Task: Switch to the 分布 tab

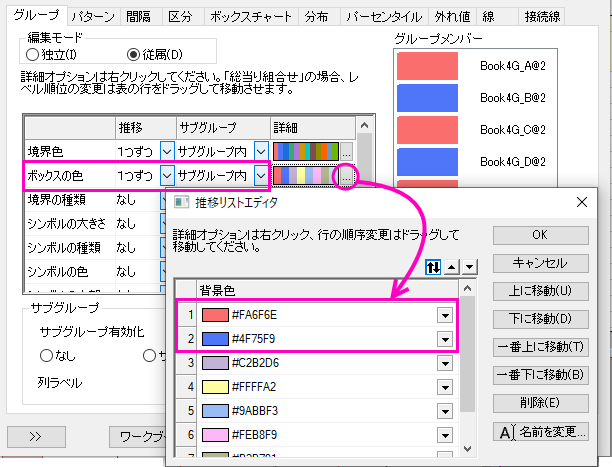Action: point(317,17)
